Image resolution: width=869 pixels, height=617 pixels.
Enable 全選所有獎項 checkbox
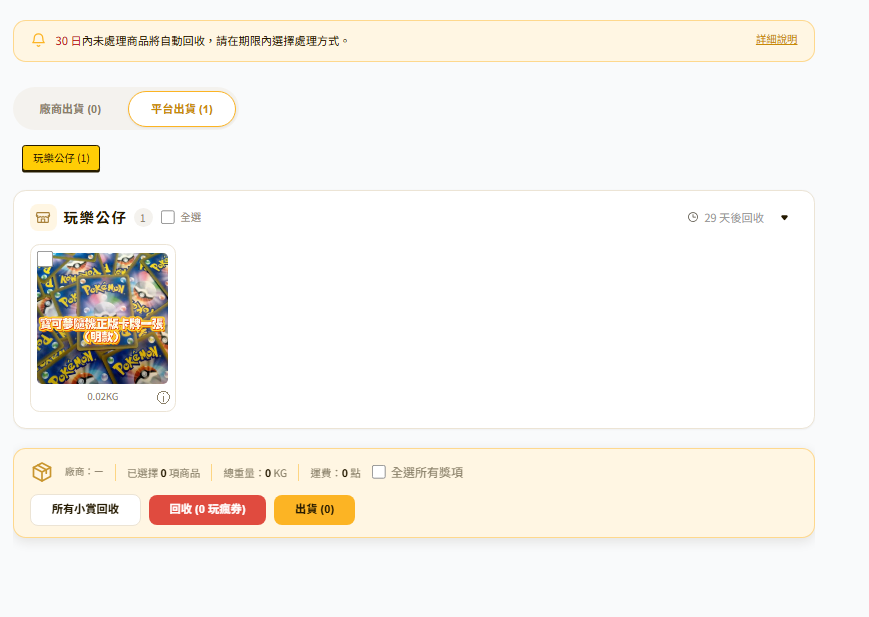pyautogui.click(x=379, y=472)
